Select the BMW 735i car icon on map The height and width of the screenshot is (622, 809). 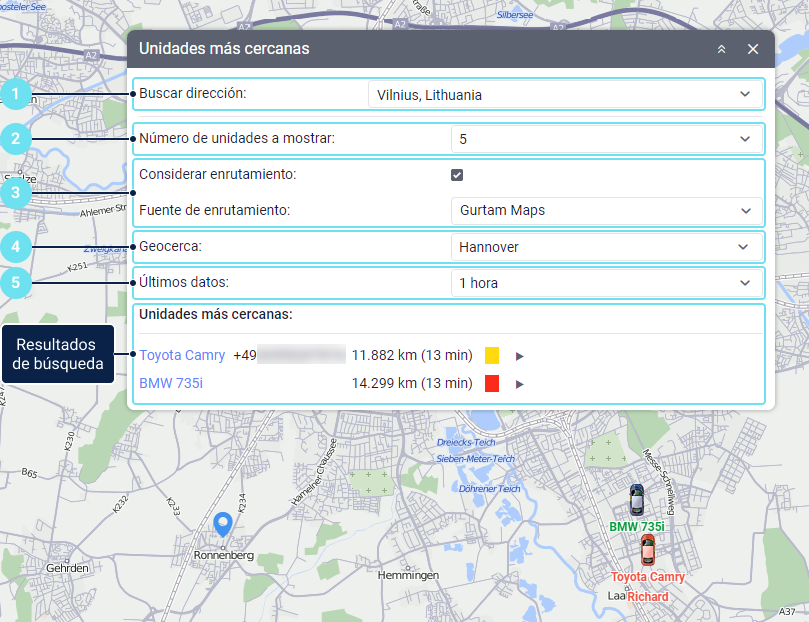[x=637, y=500]
